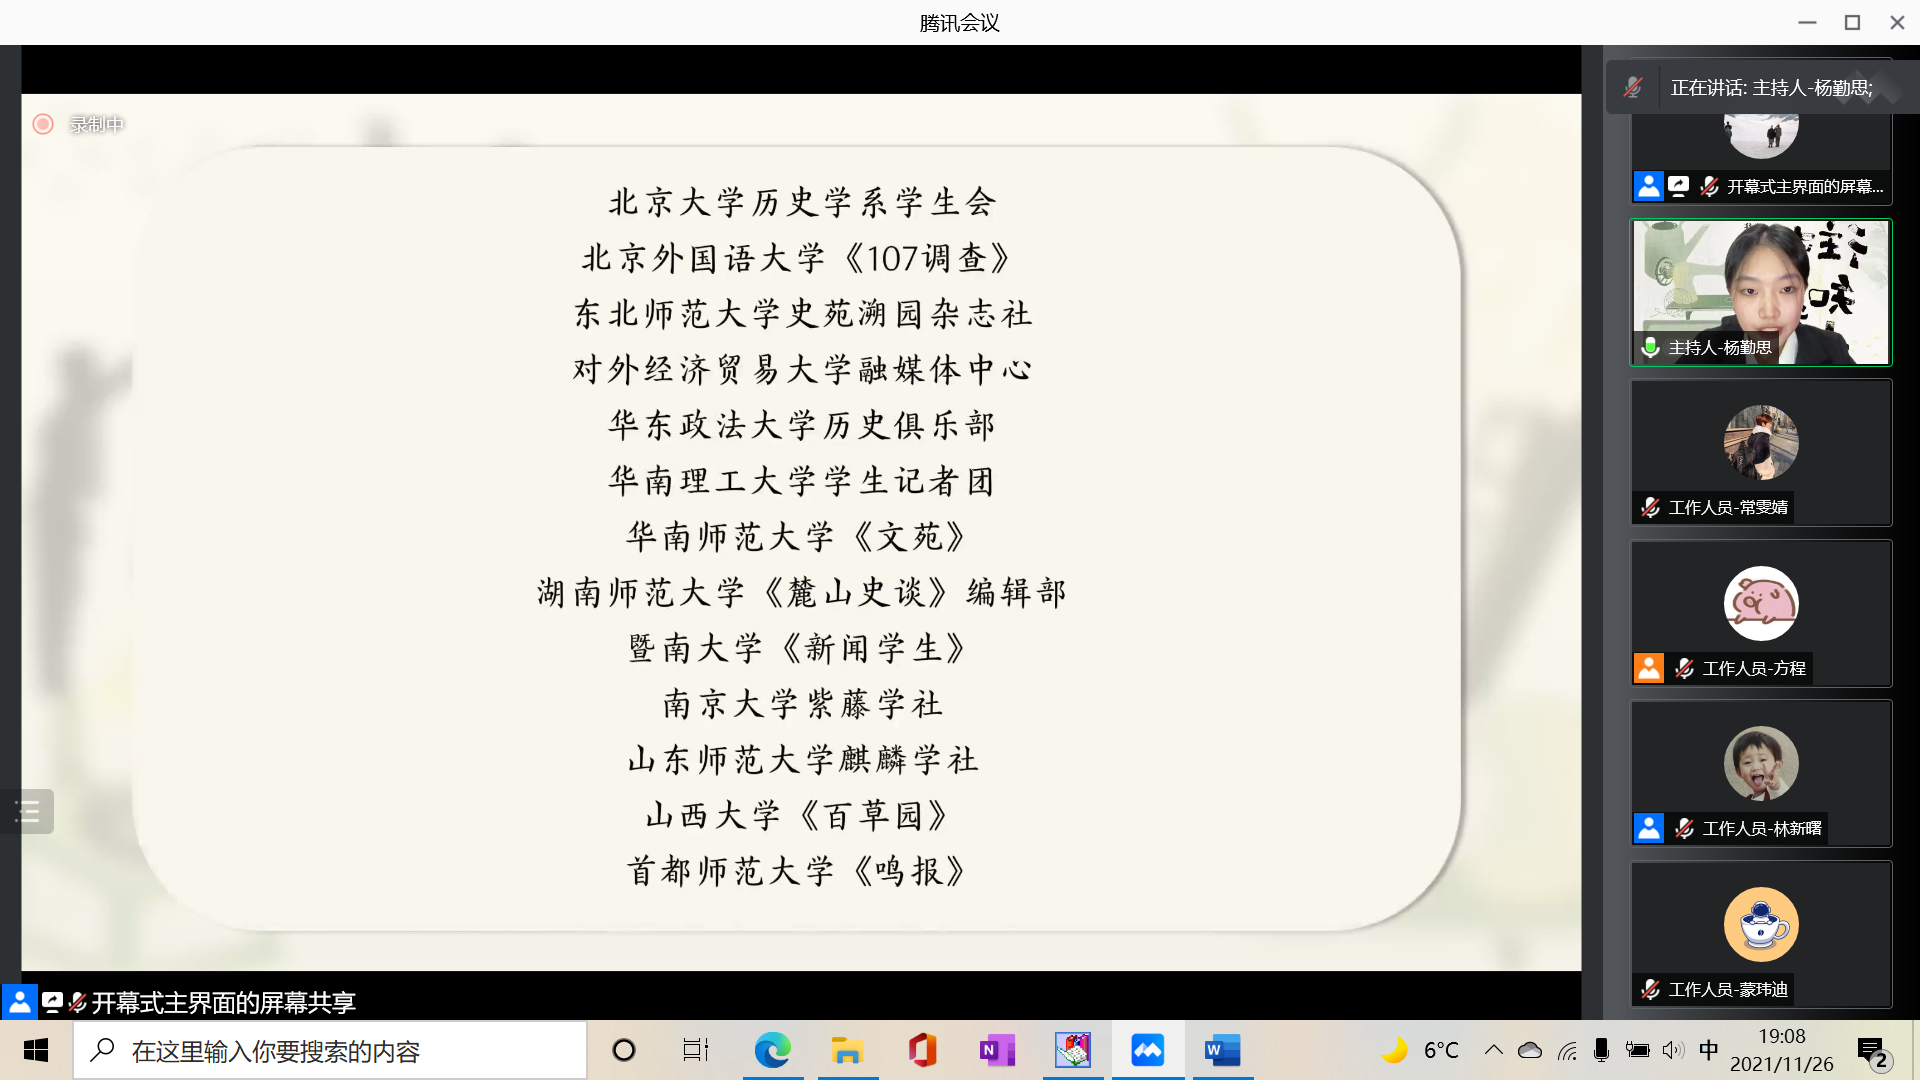Click muted mic icon on screen share label
This screenshot has height=1080, width=1920.
point(78,1002)
